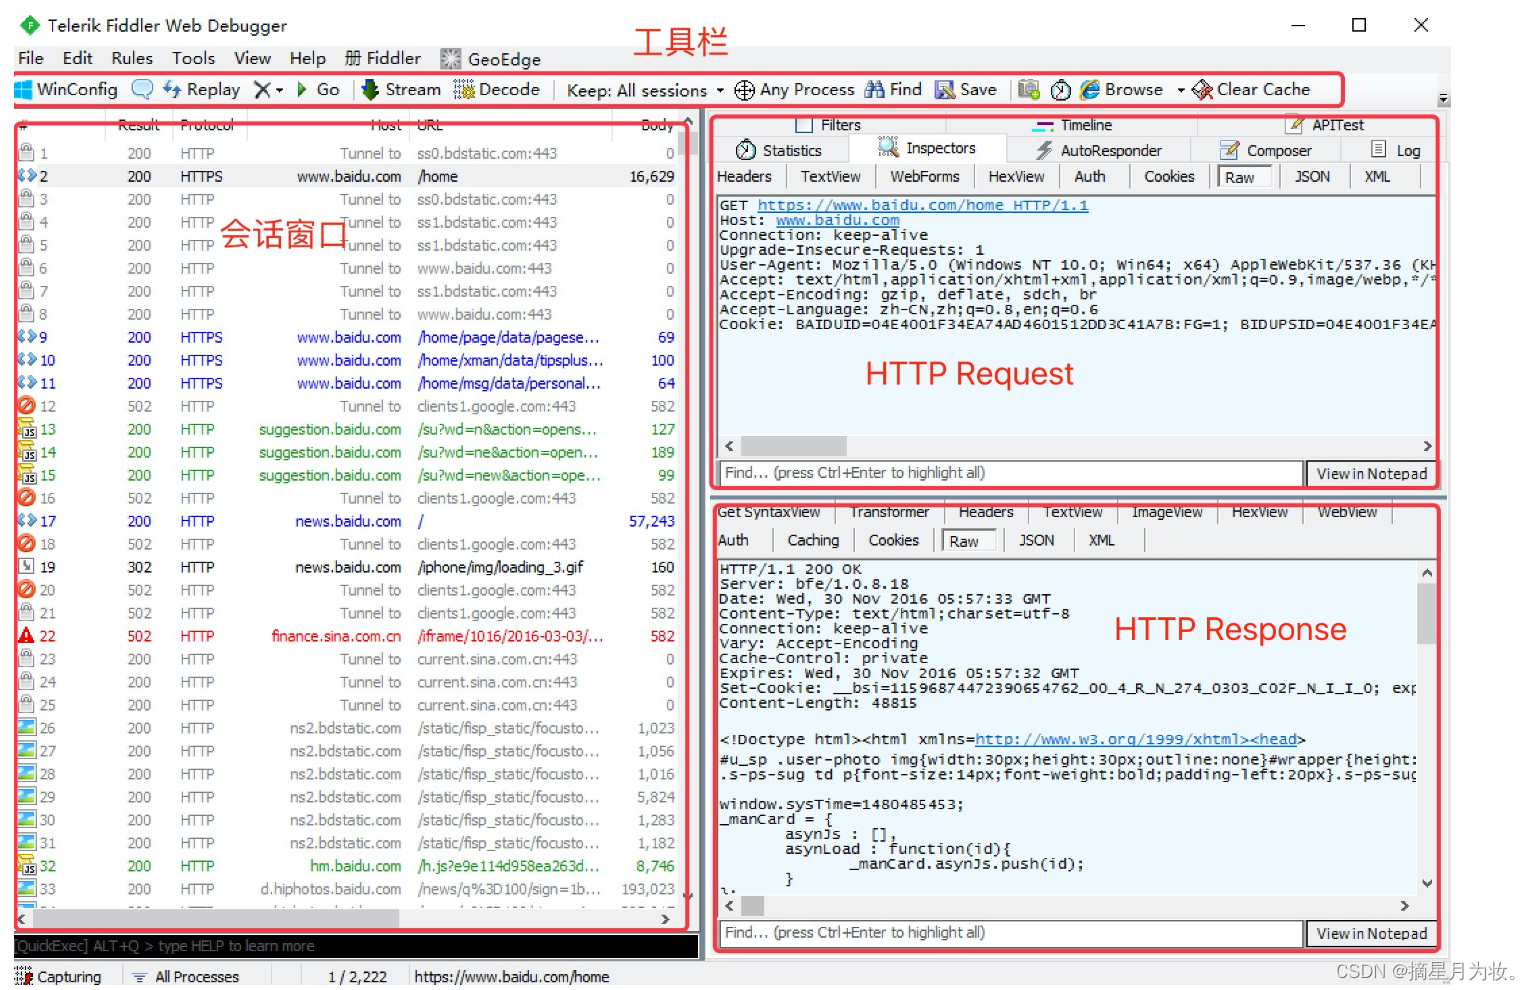The height and width of the screenshot is (990, 1530).
Task: Replay the selected session
Action: point(202,89)
